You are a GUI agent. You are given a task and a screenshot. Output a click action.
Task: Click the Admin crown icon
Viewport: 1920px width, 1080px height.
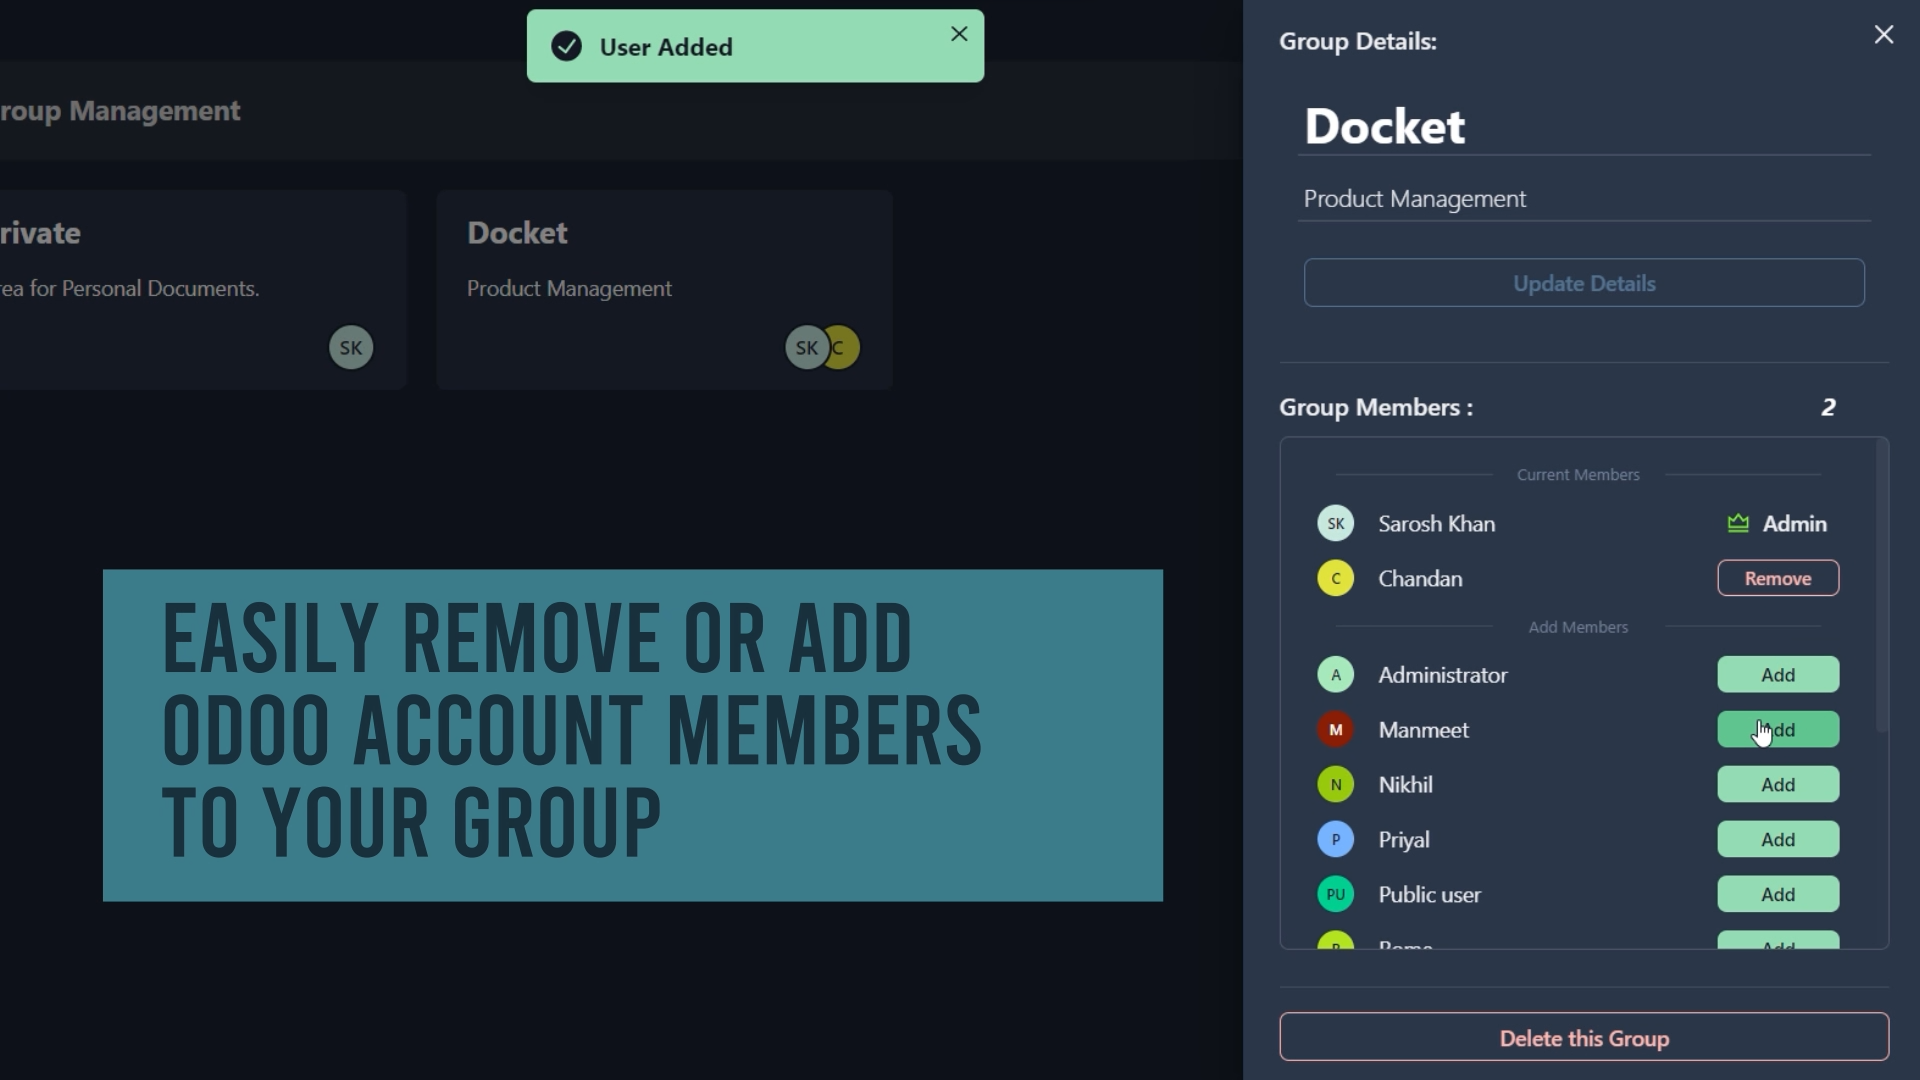(1738, 524)
